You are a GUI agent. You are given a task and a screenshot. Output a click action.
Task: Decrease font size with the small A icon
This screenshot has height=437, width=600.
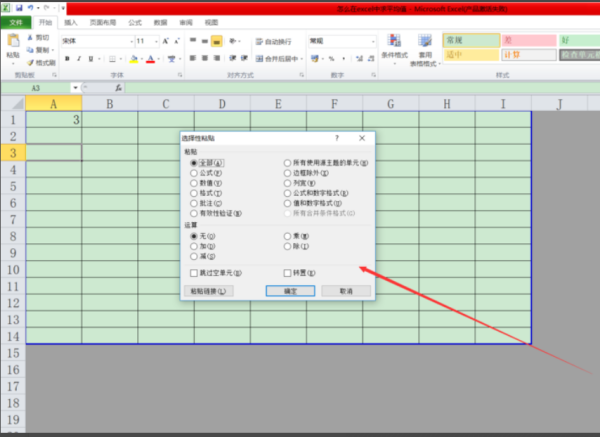[177, 41]
